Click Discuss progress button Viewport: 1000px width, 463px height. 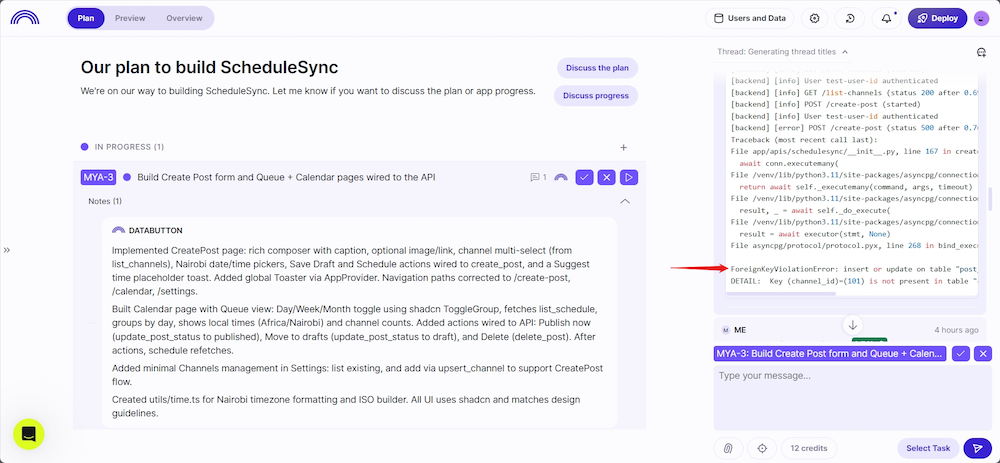pos(596,96)
